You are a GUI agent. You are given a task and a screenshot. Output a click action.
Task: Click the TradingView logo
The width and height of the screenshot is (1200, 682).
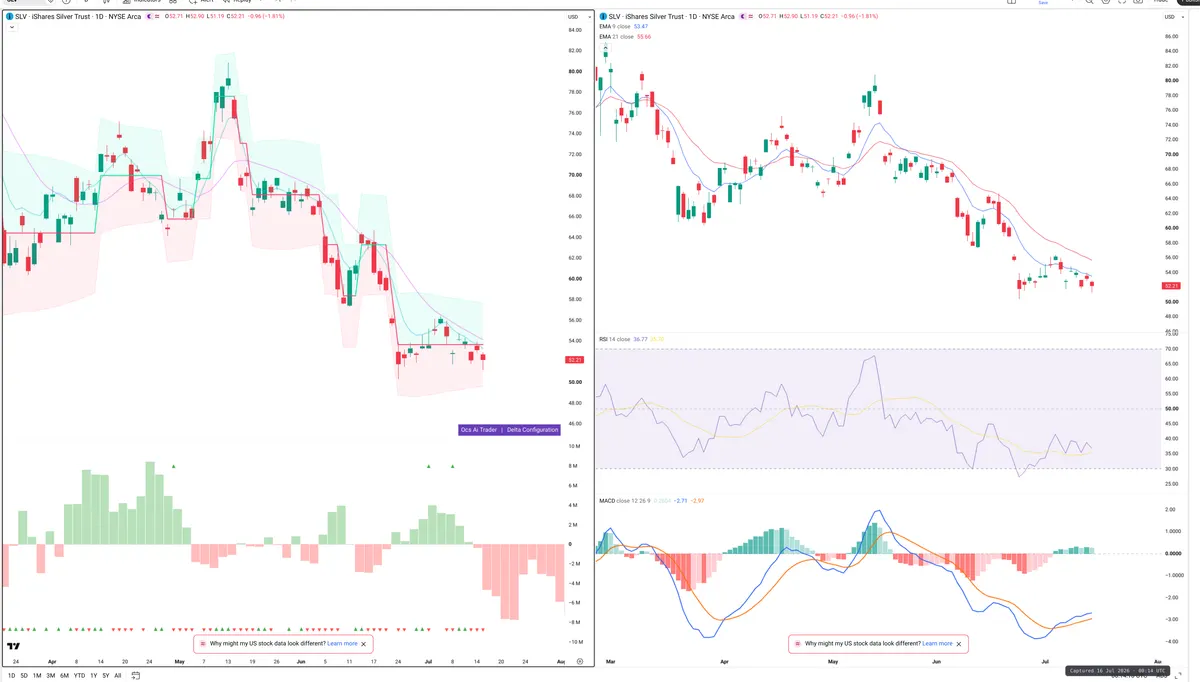pos(14,648)
